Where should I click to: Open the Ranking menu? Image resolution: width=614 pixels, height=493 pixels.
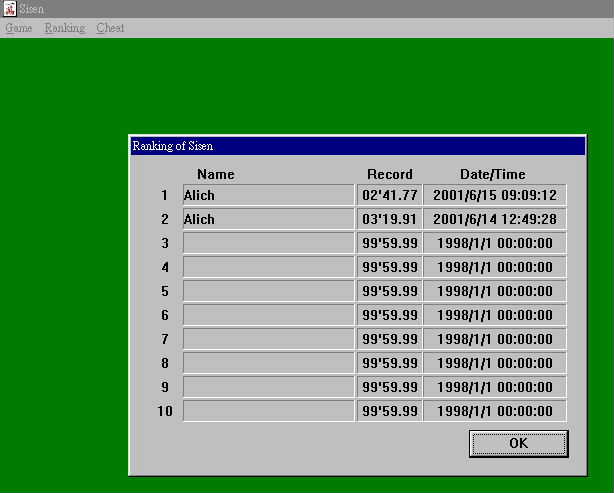click(x=64, y=28)
